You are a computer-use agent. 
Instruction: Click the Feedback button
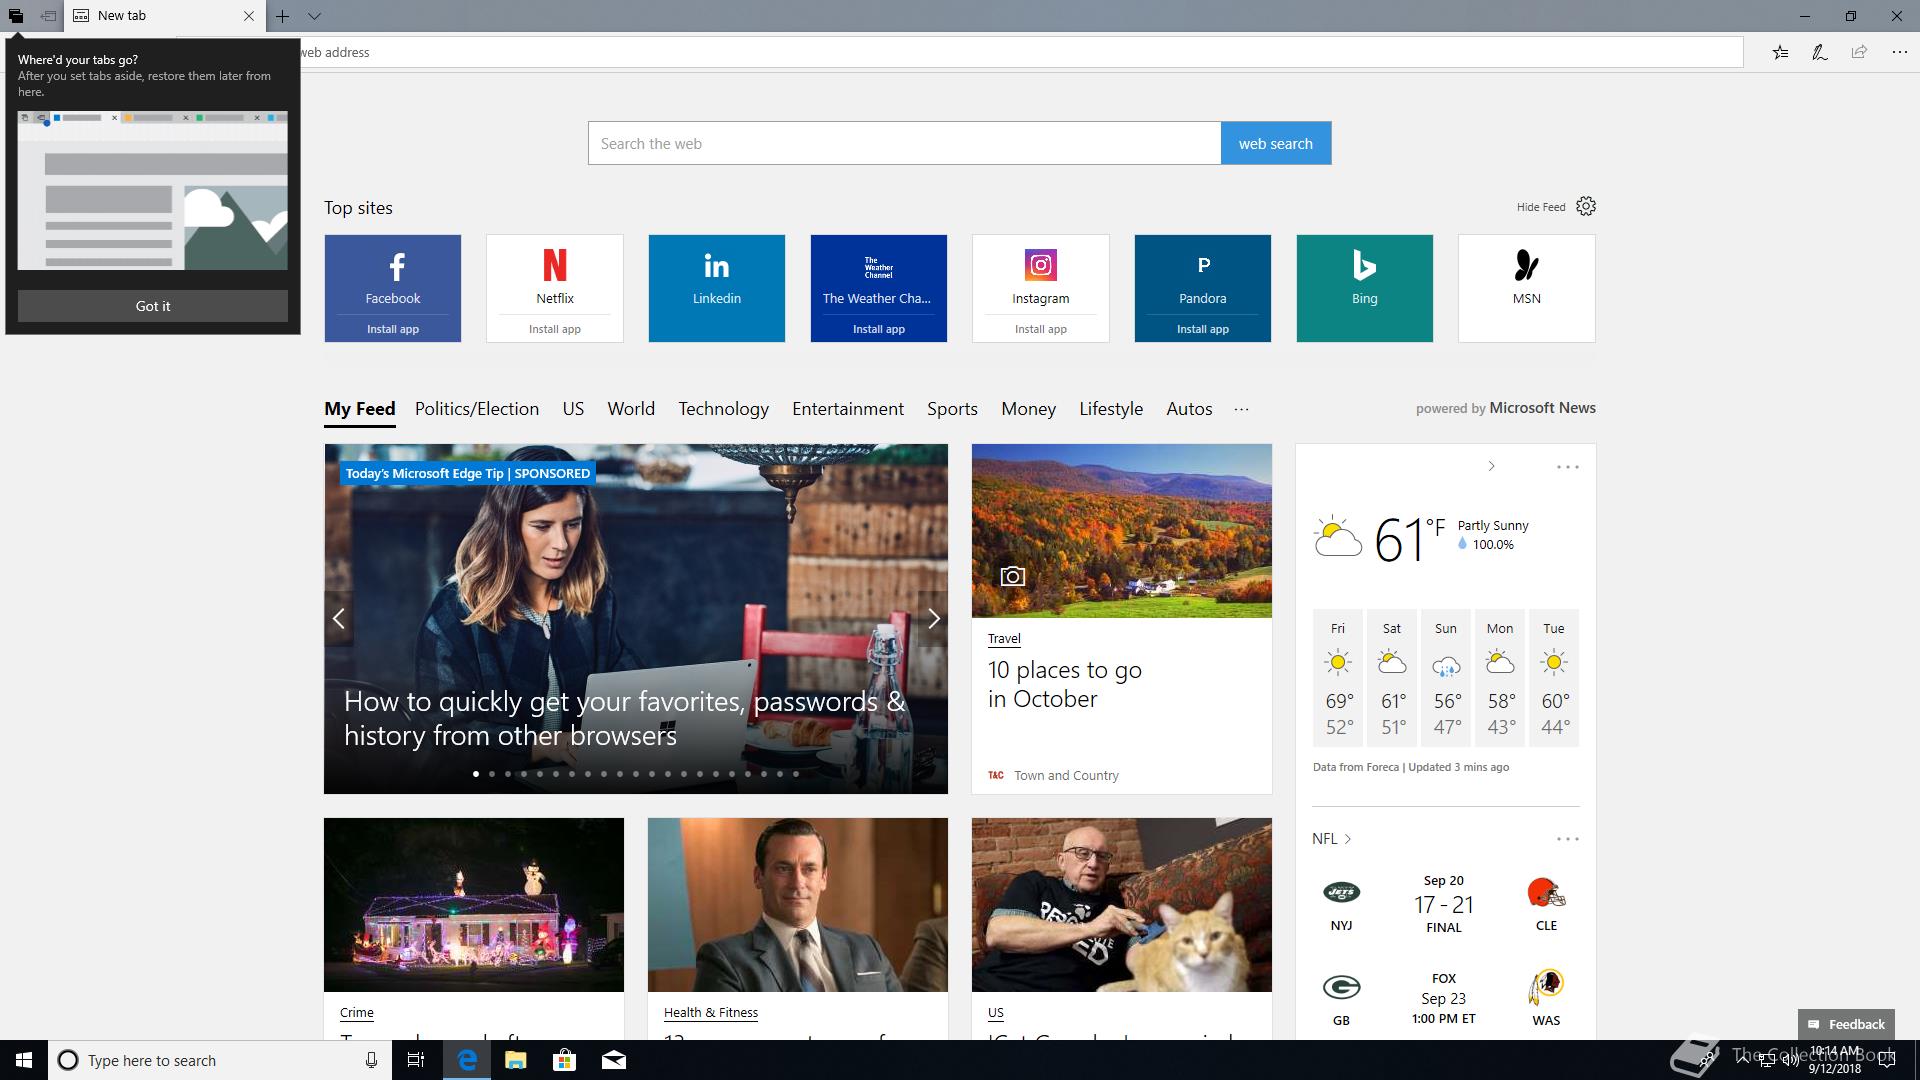pyautogui.click(x=1846, y=1024)
